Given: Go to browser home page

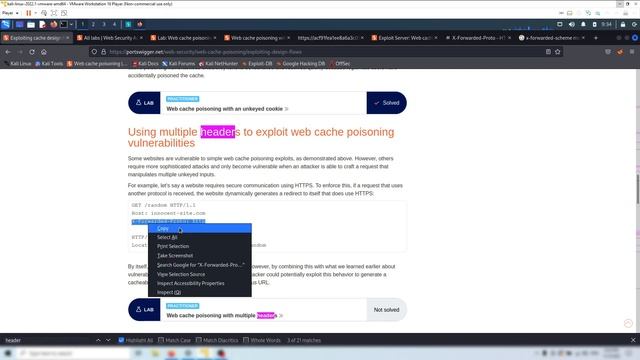Looking at the screenshot, I should [44, 52].
